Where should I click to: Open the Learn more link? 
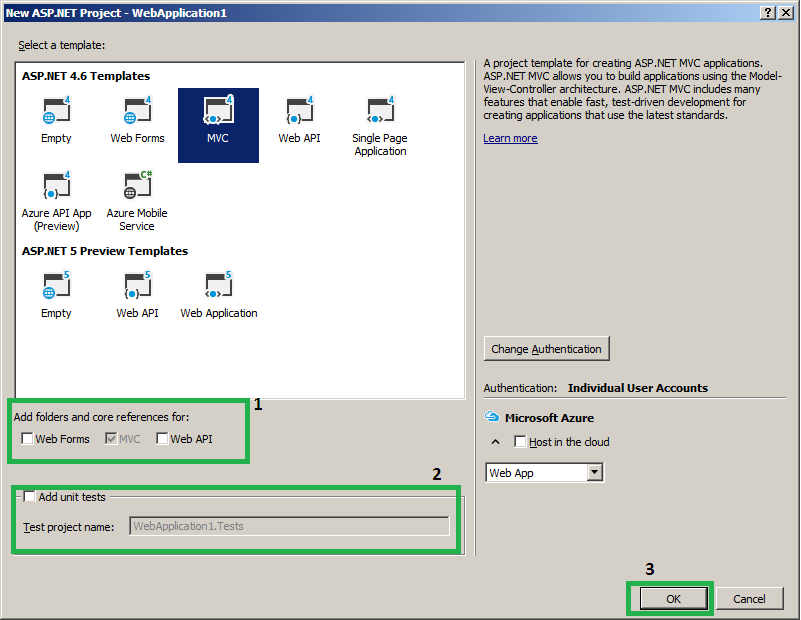pyautogui.click(x=510, y=138)
